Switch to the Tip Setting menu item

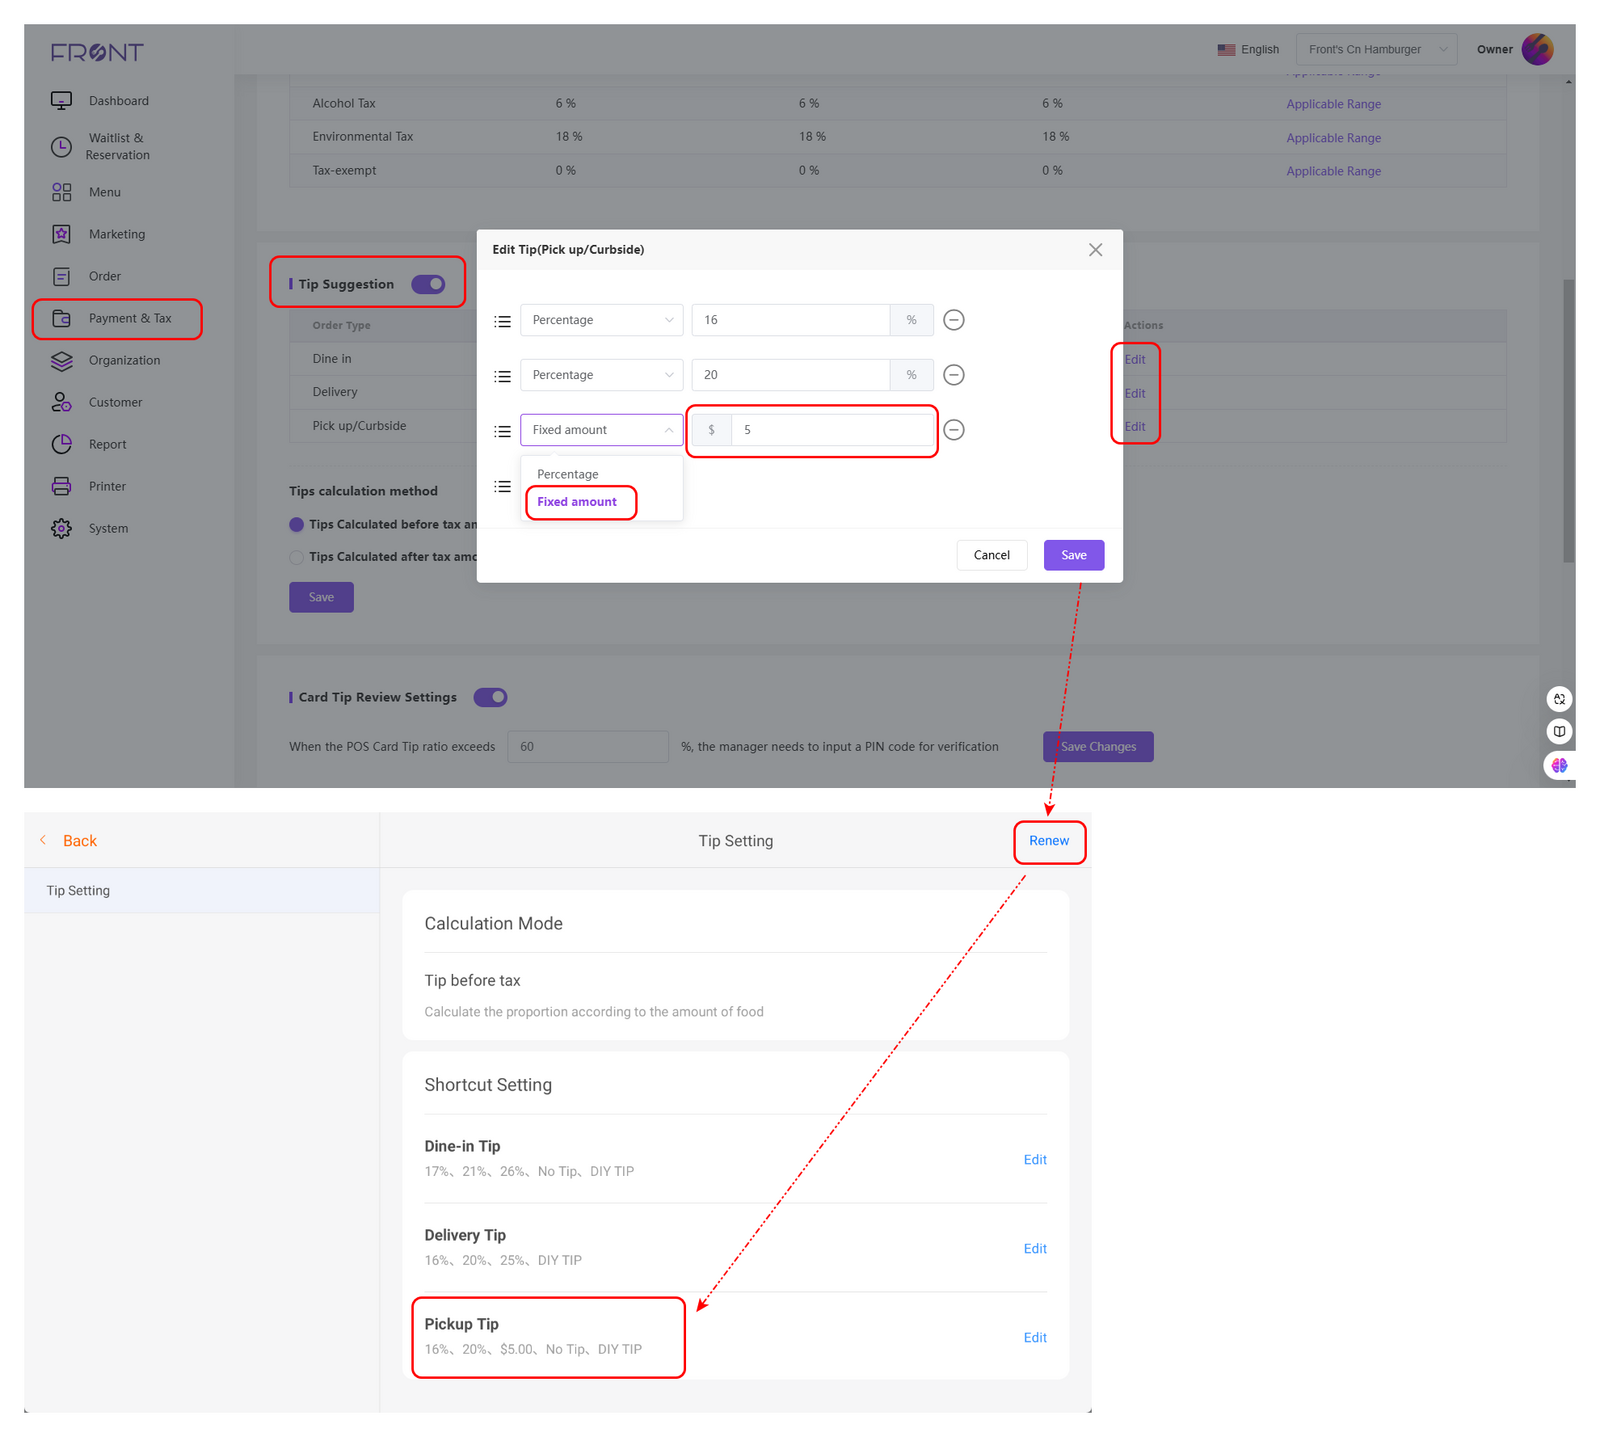[77, 890]
